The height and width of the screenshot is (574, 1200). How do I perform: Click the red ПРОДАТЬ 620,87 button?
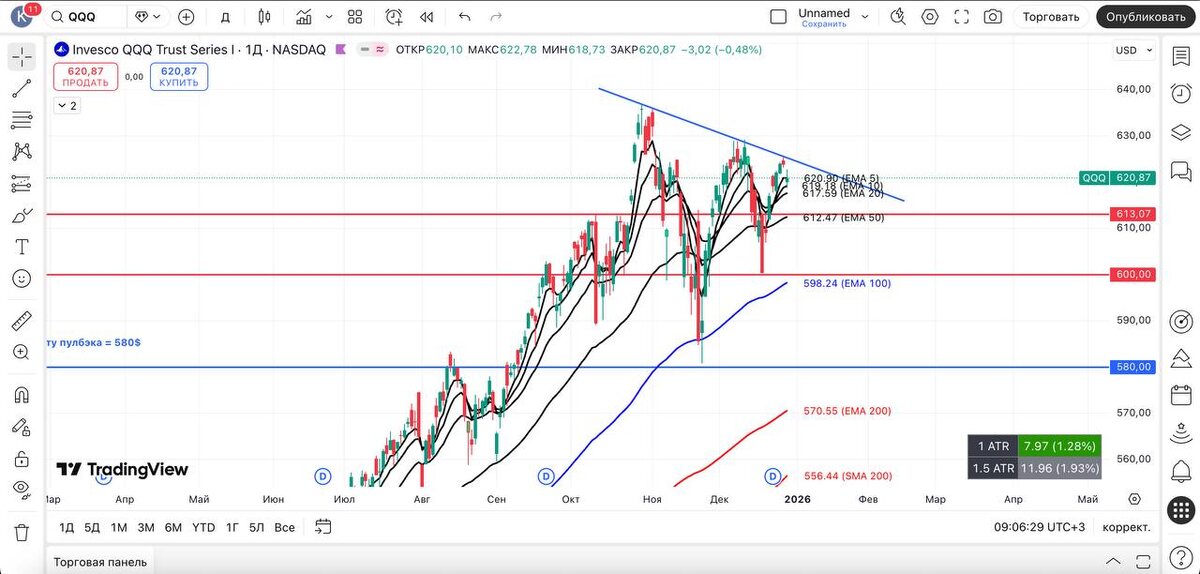[x=85, y=77]
